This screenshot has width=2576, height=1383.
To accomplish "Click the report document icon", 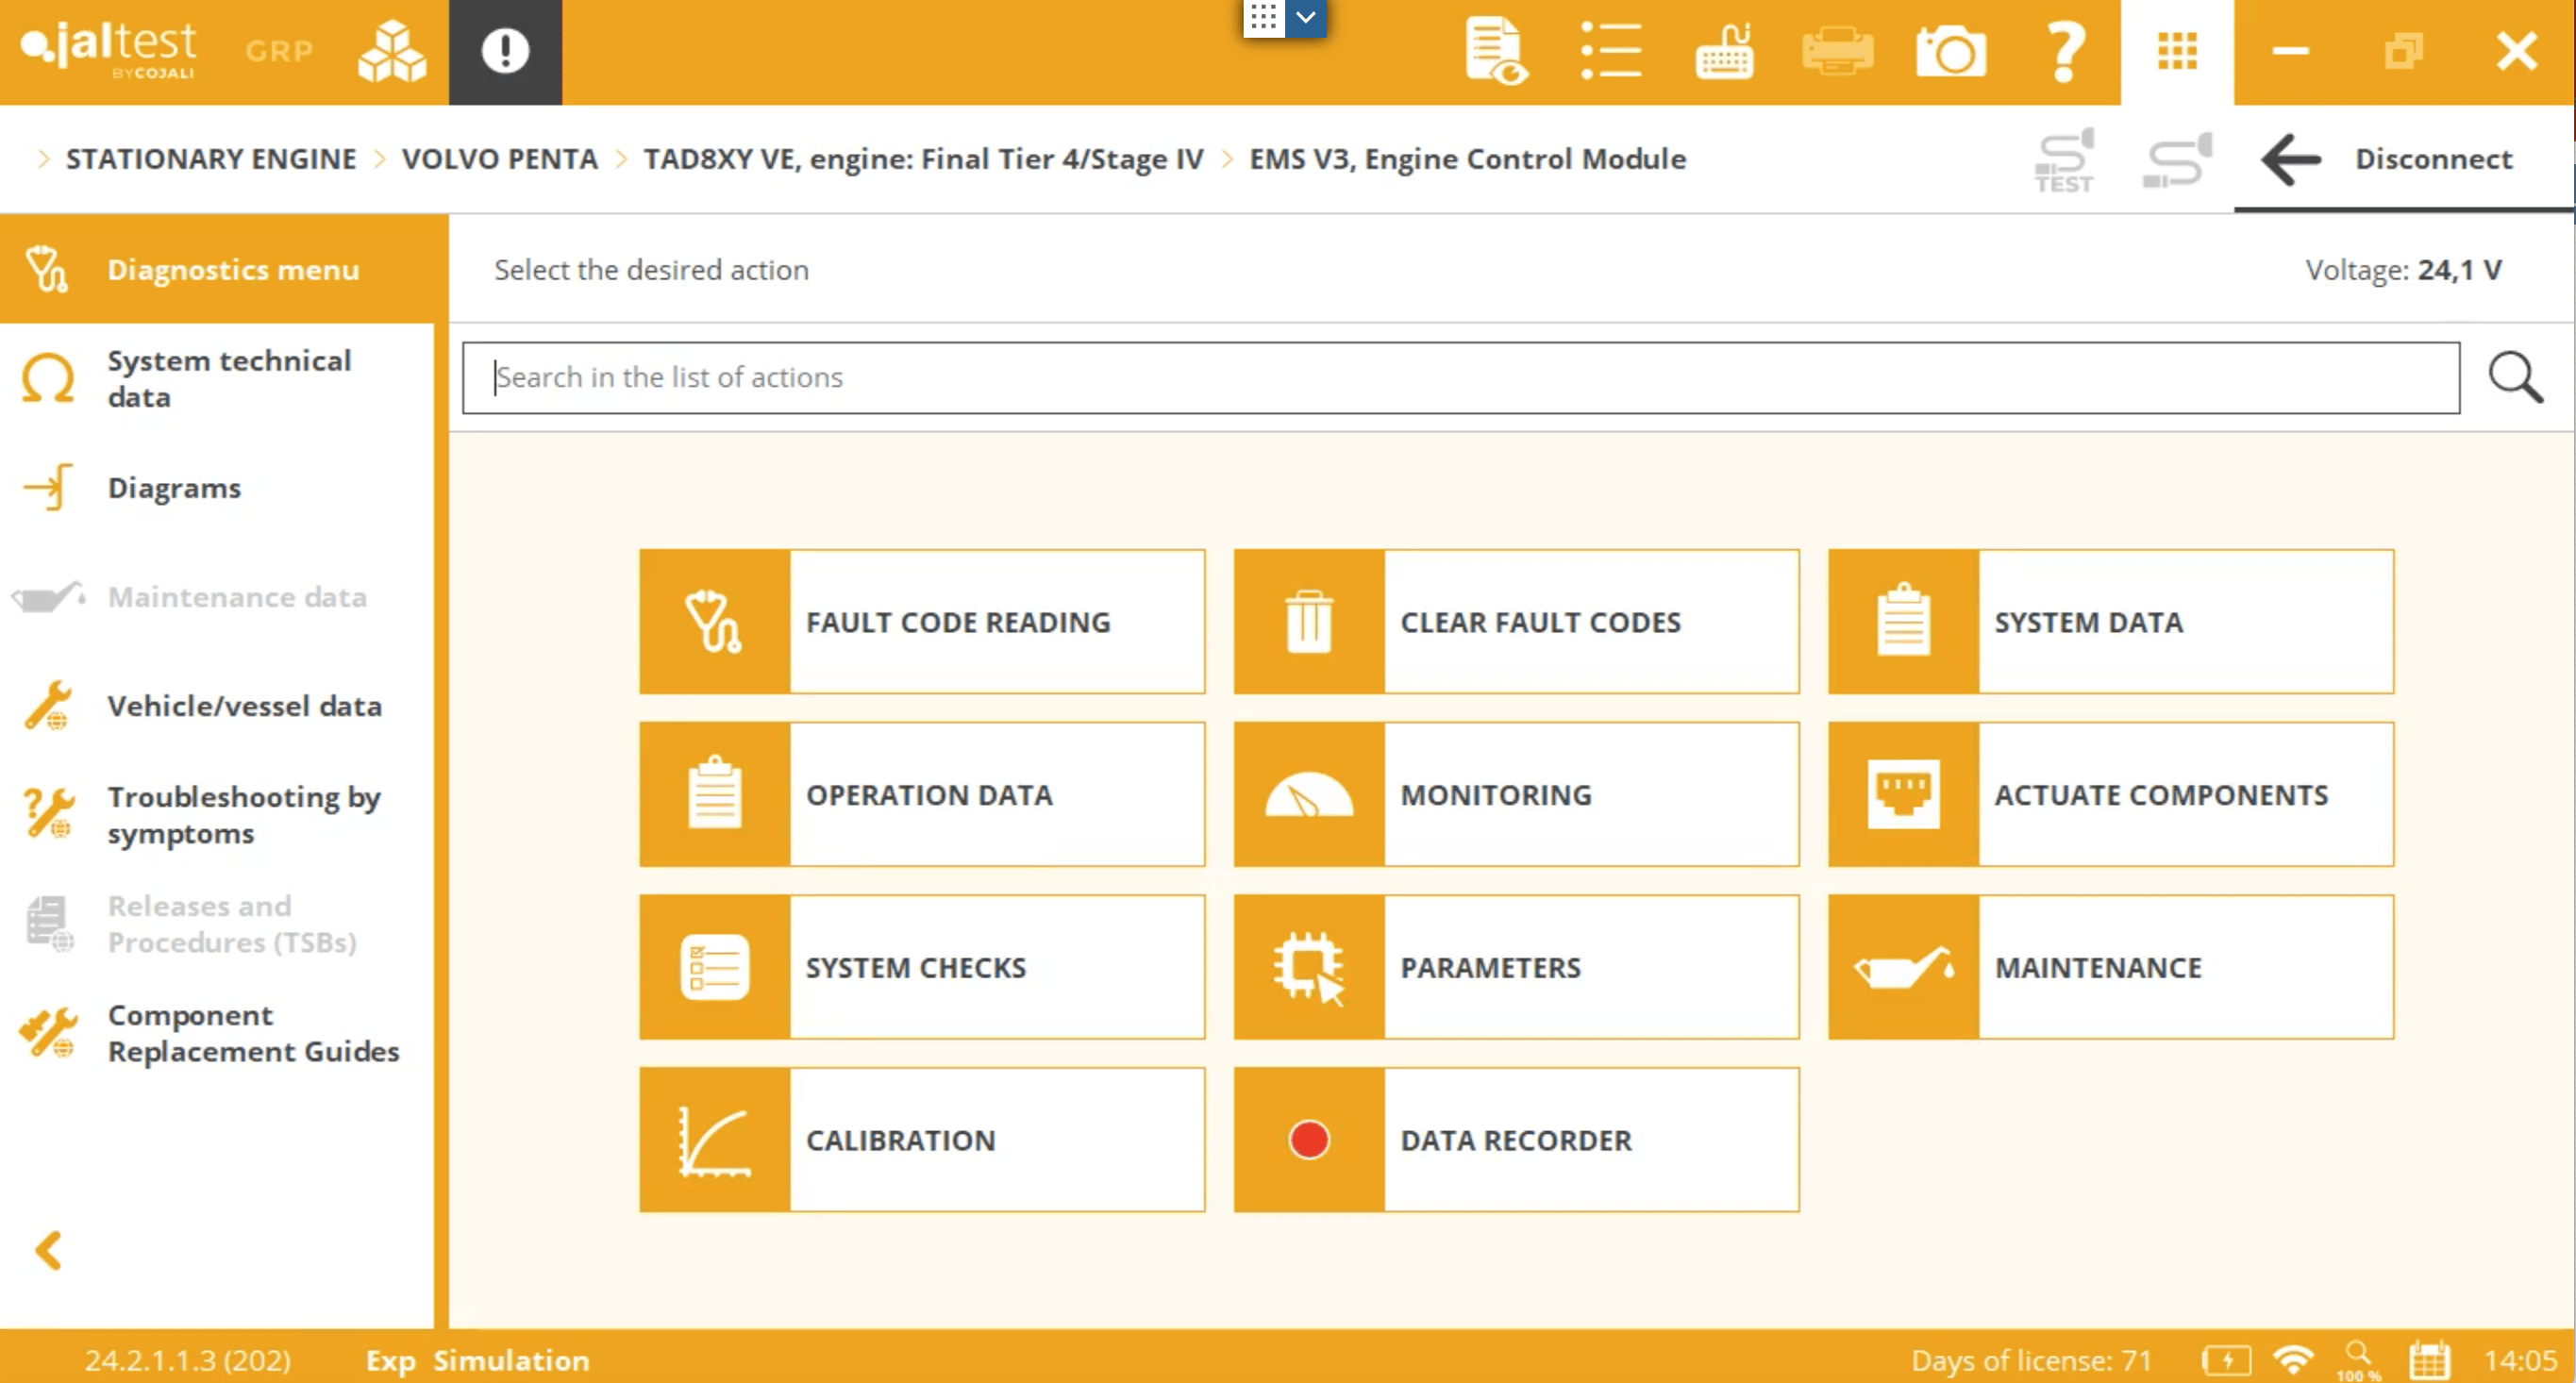I will click(x=1495, y=51).
